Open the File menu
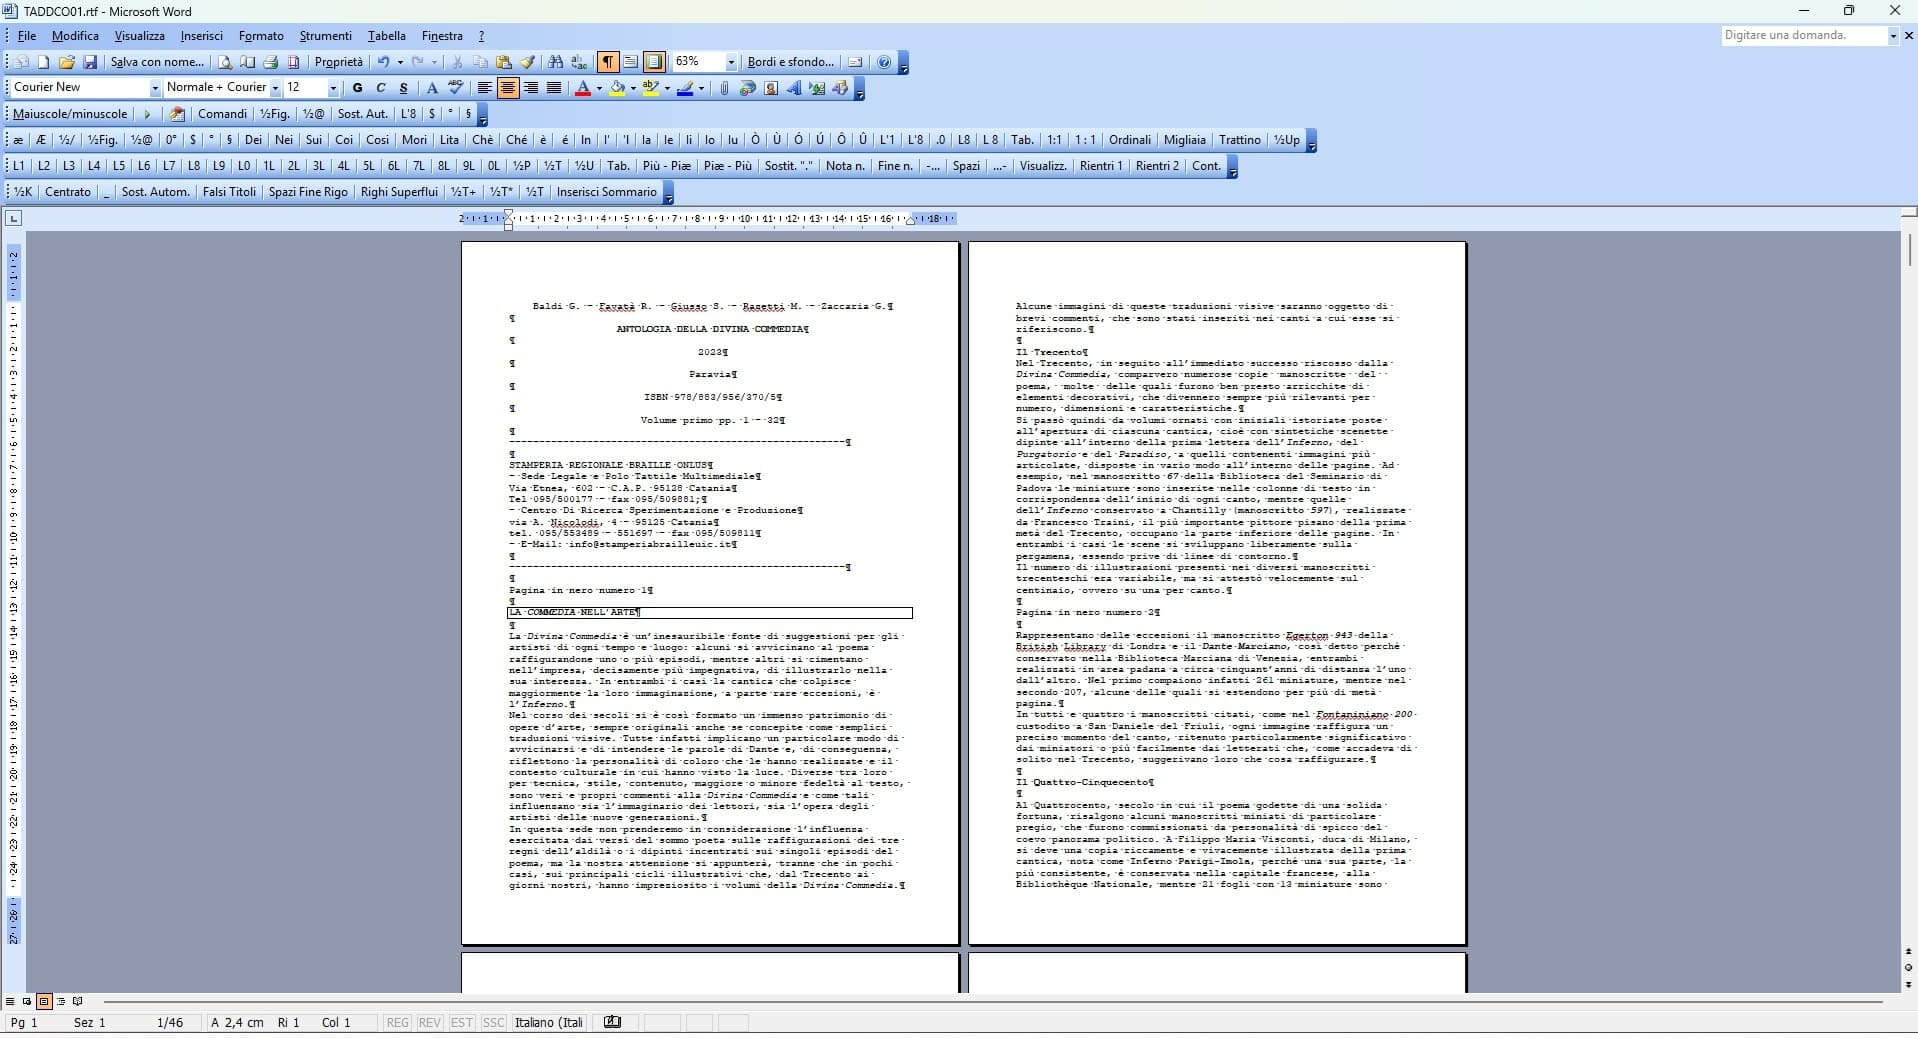Viewport: 1918px width, 1038px height. pyautogui.click(x=27, y=36)
